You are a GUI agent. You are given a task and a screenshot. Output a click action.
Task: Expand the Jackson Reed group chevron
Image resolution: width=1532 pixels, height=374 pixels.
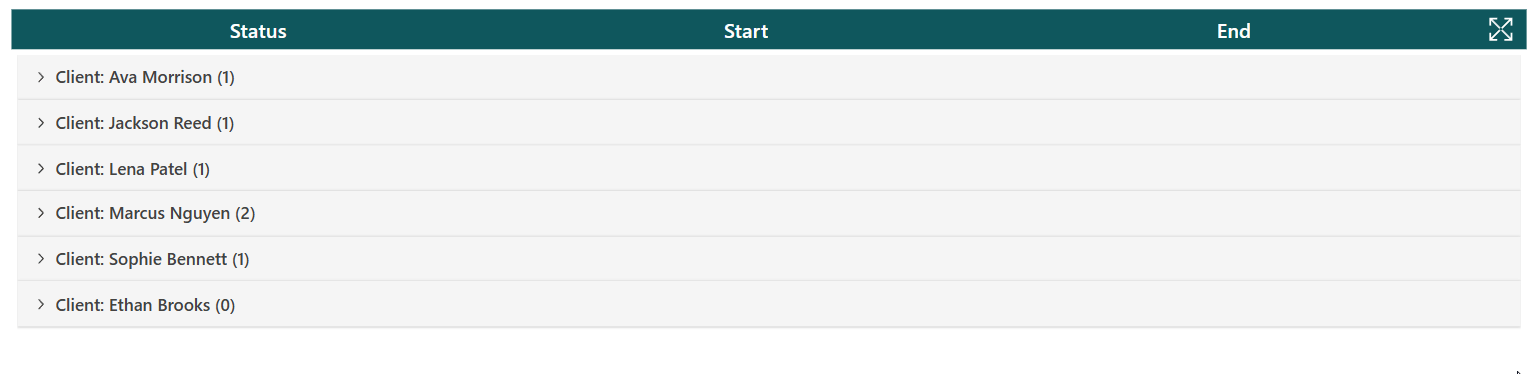(41, 123)
